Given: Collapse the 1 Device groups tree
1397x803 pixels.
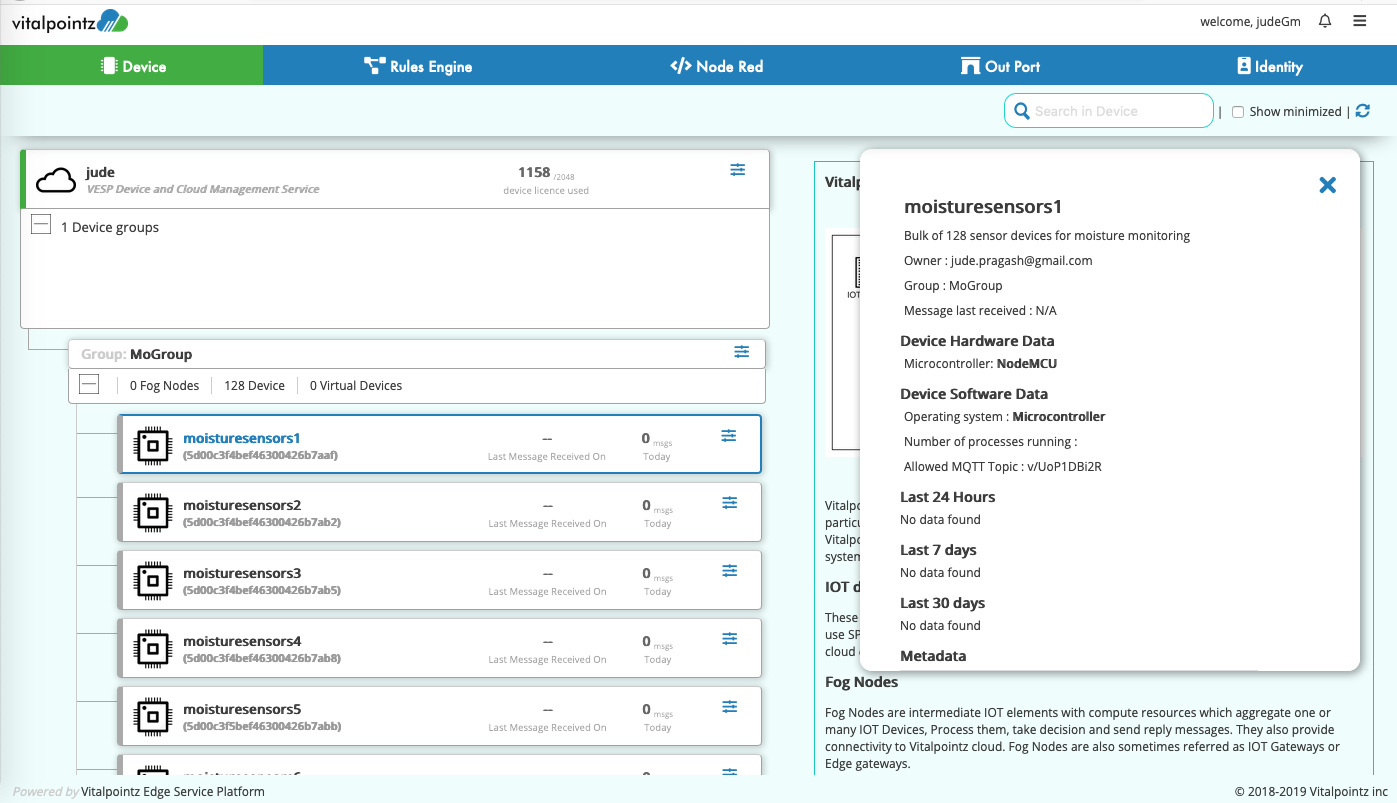Looking at the screenshot, I should pos(41,224).
